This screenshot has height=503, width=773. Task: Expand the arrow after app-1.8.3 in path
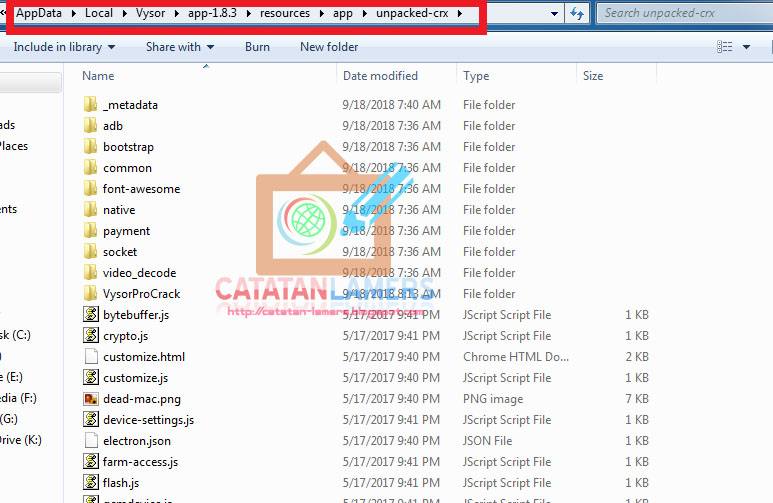(x=248, y=13)
